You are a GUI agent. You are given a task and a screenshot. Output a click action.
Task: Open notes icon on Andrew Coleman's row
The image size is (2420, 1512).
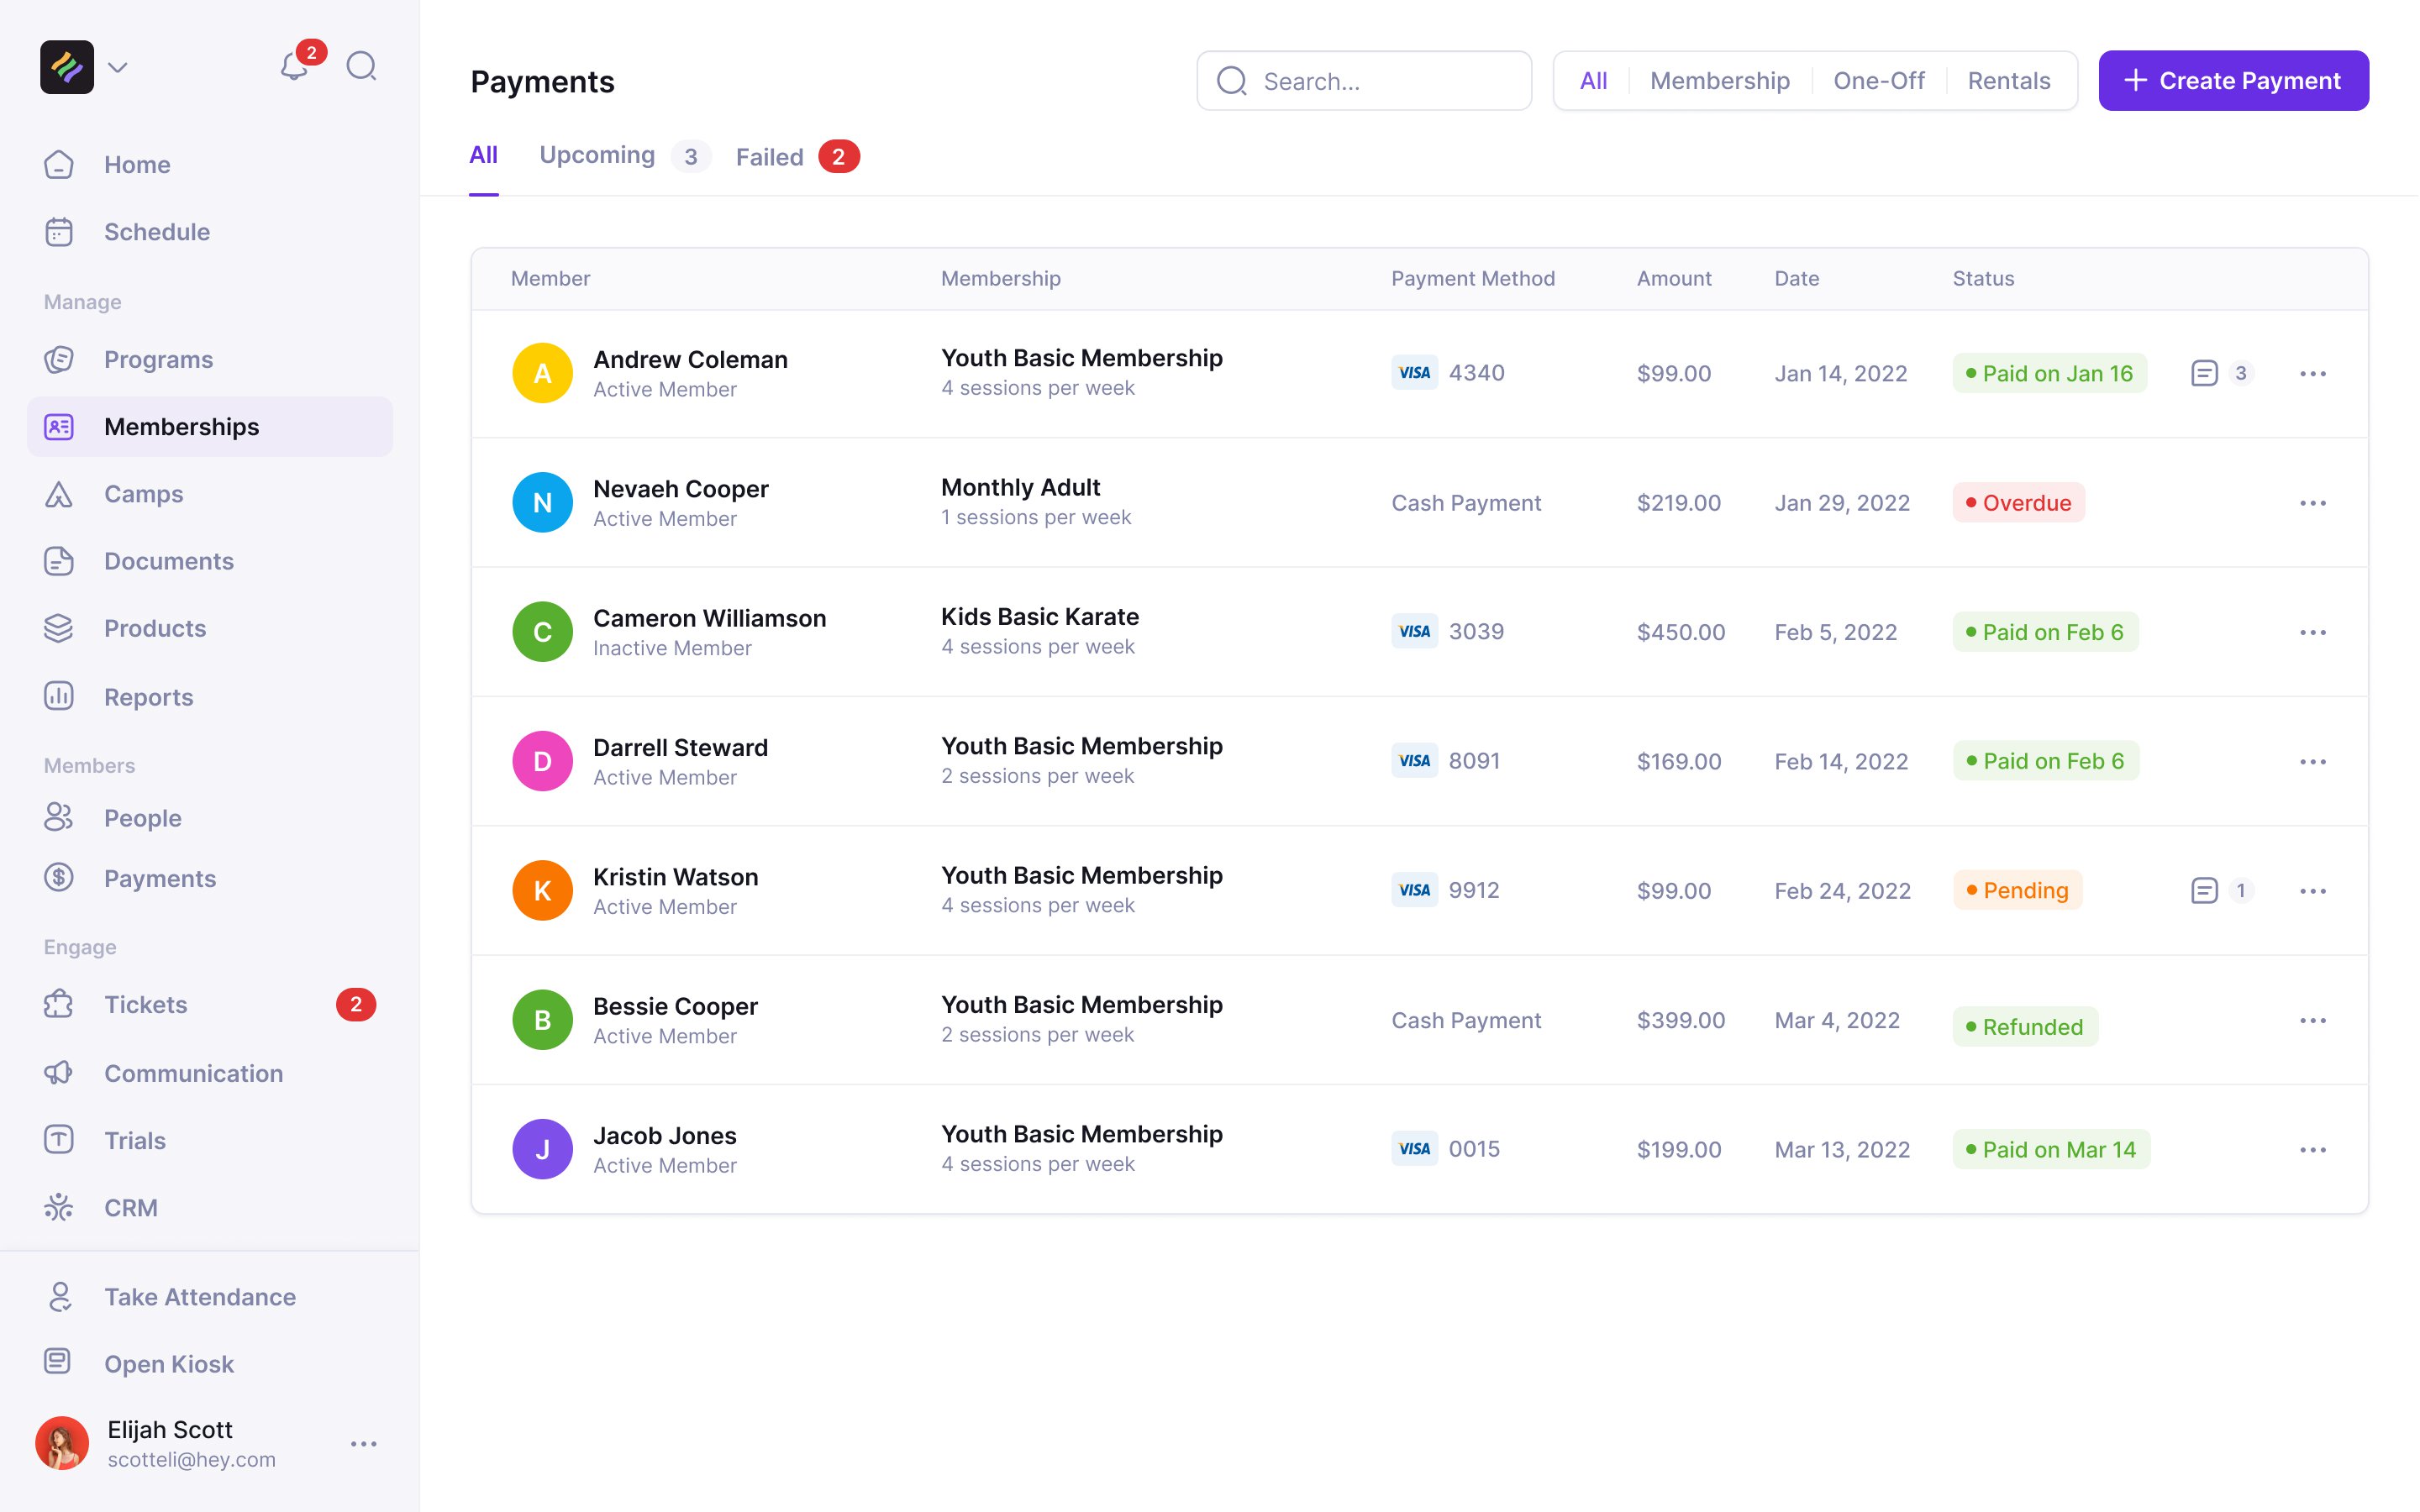pos(2204,373)
